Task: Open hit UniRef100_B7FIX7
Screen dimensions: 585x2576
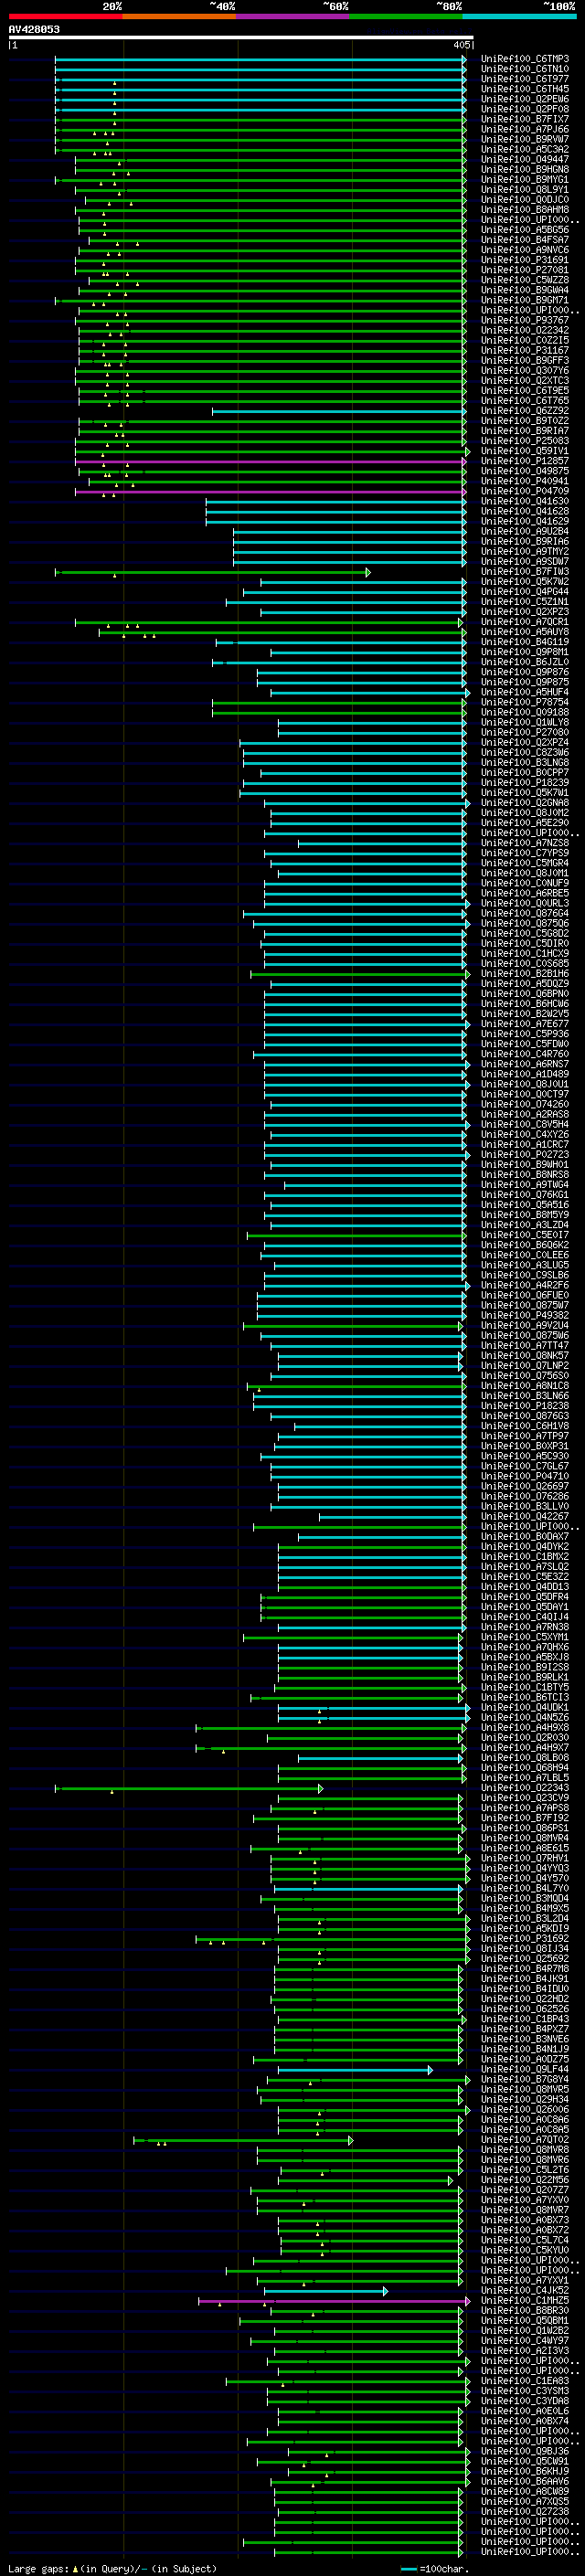Action: pos(524,119)
